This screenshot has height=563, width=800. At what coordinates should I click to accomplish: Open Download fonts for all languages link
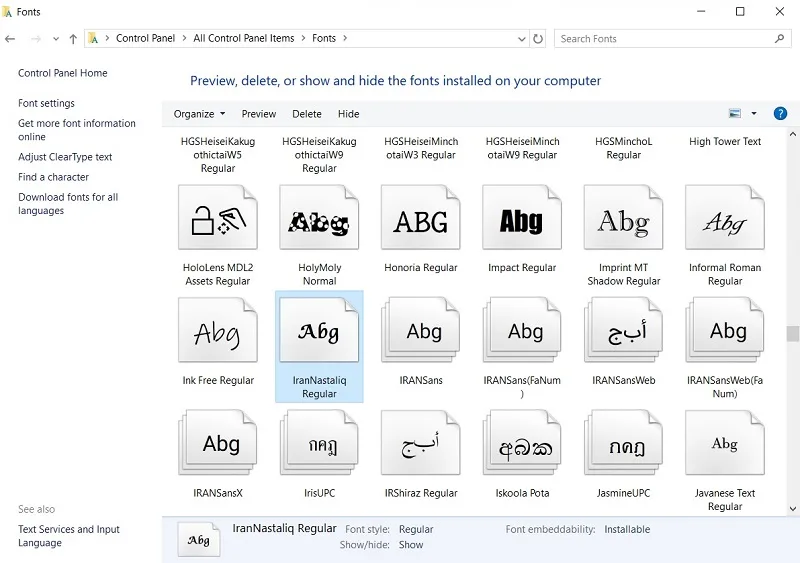click(x=68, y=204)
